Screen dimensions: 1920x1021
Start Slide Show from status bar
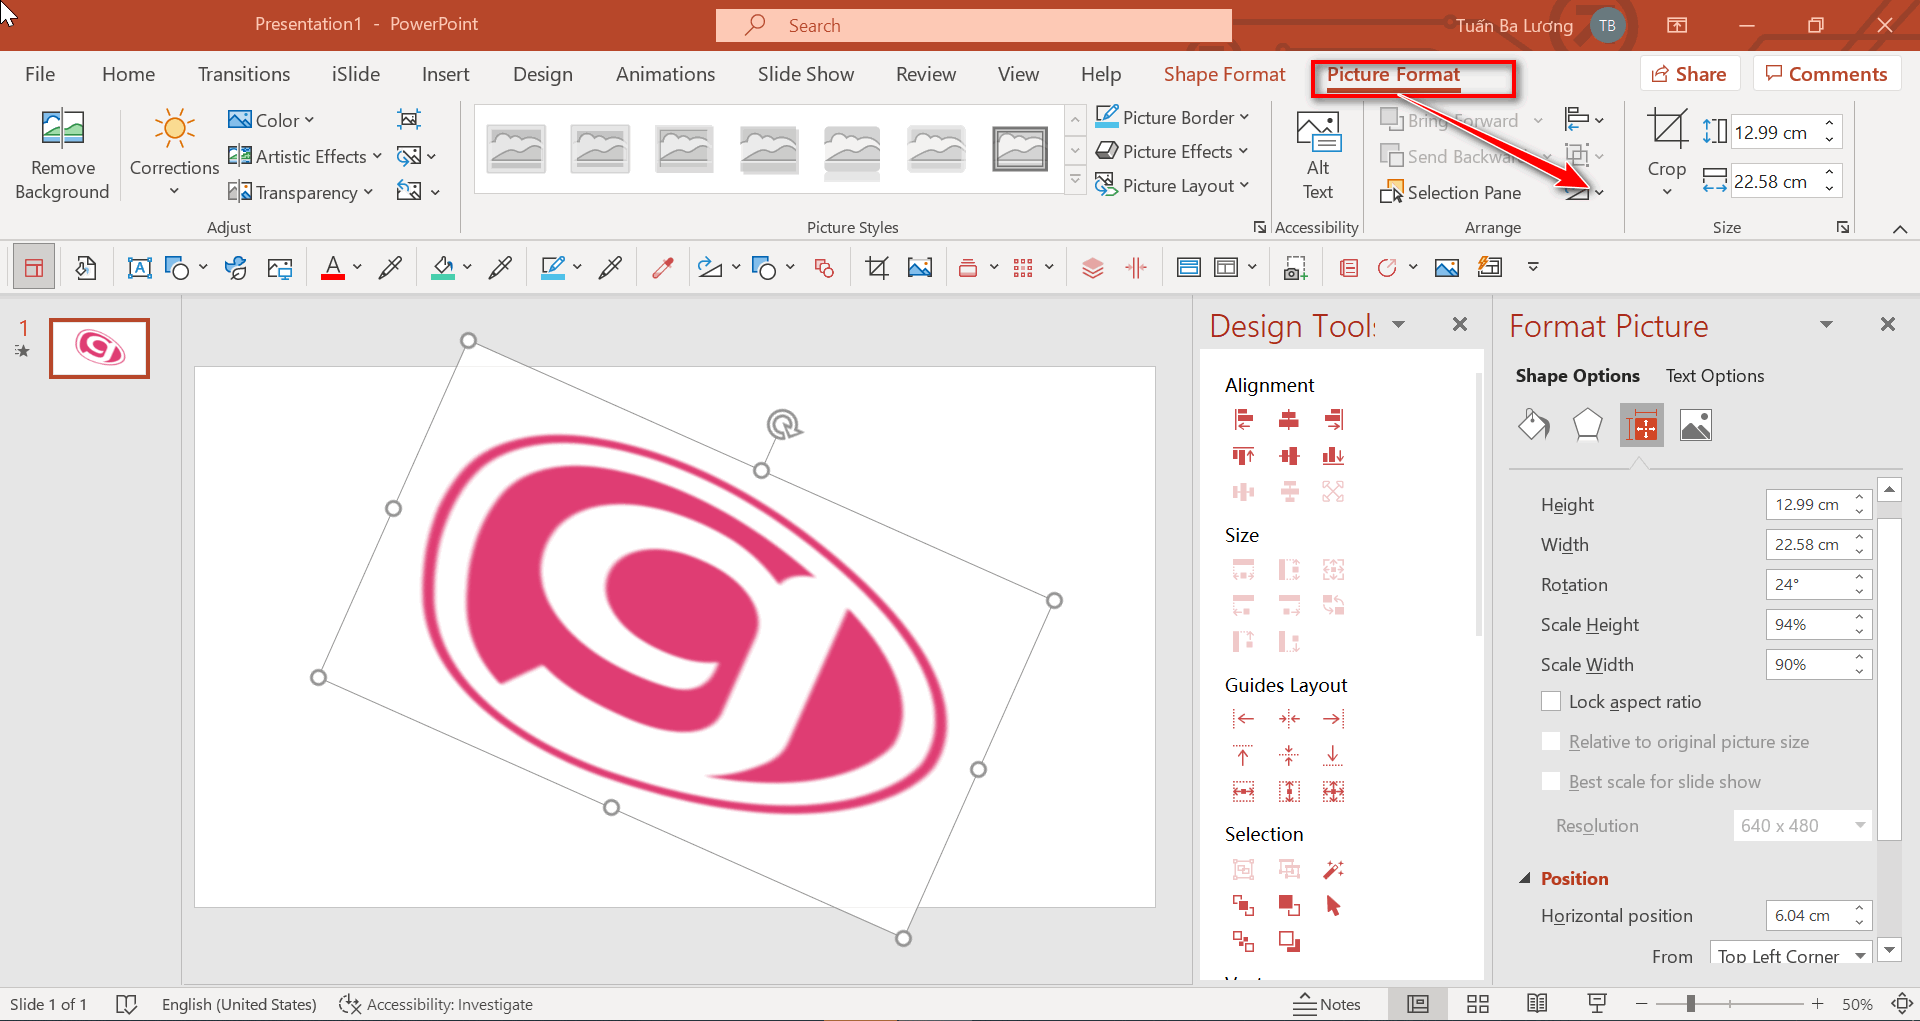coord(1597,1004)
